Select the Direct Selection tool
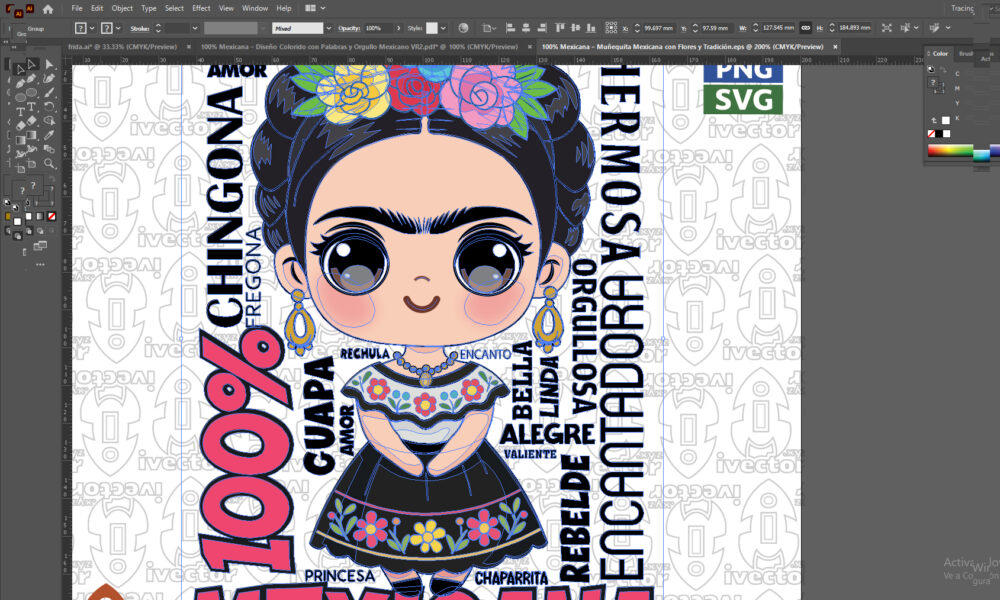 pos(32,64)
